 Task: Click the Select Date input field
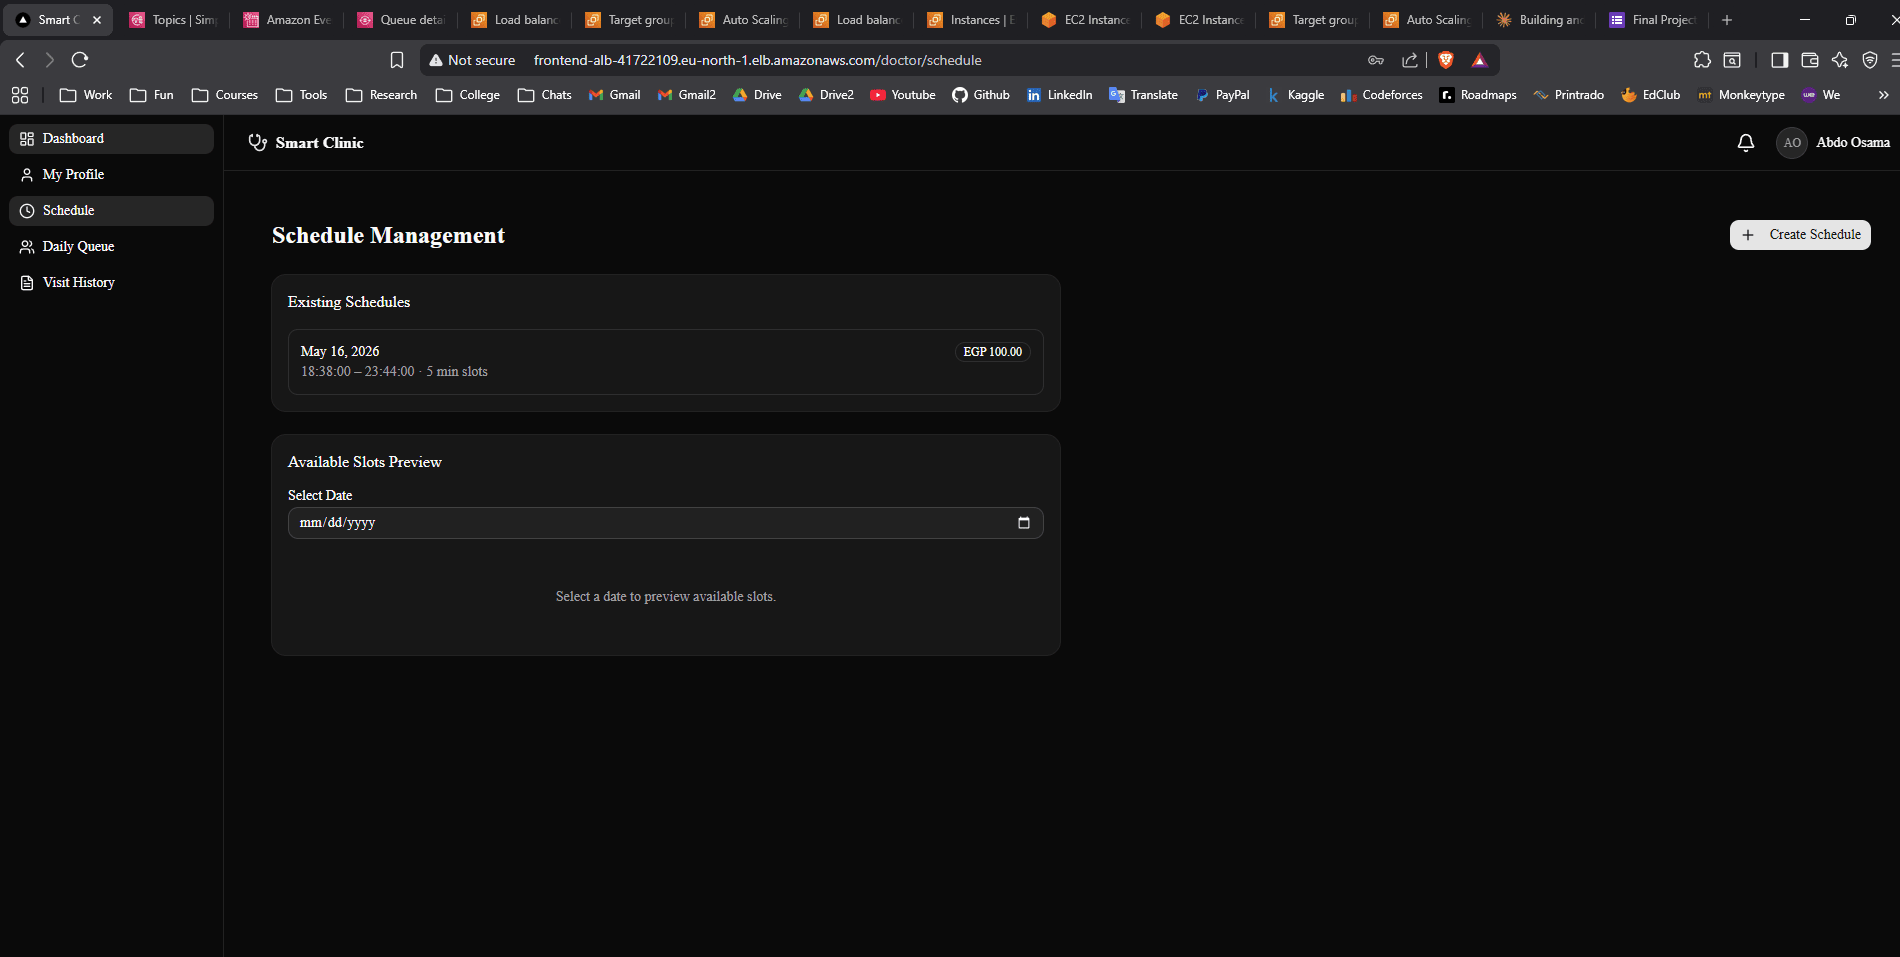point(666,523)
